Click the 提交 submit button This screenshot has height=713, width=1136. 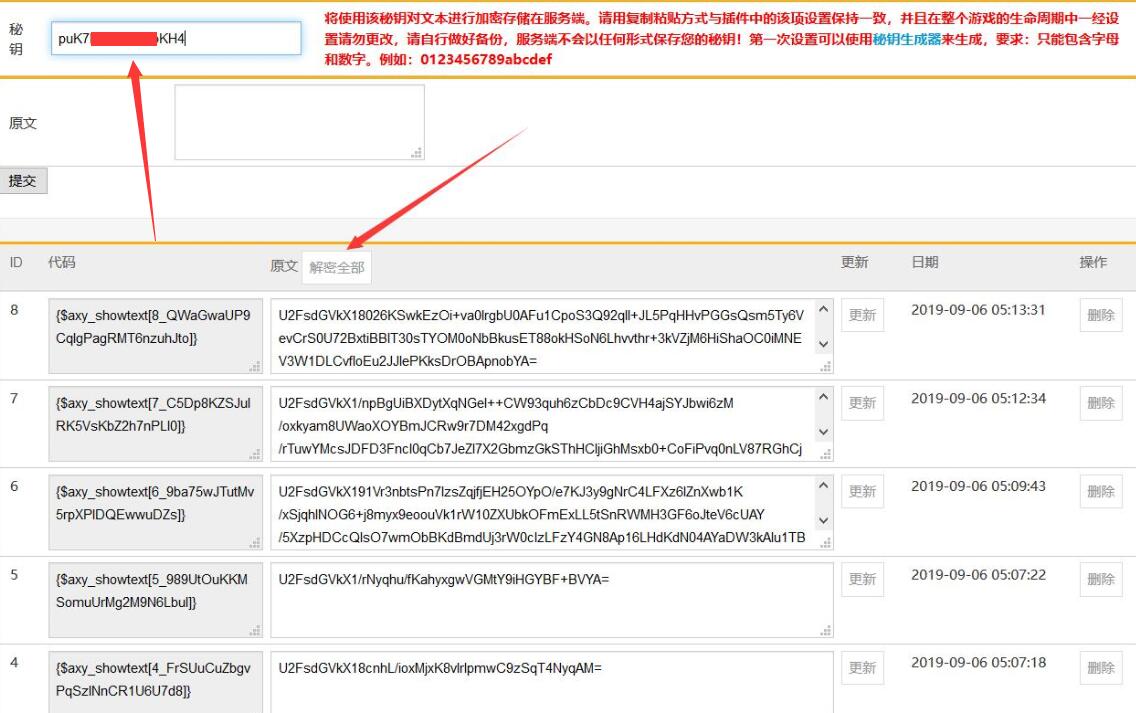(23, 181)
